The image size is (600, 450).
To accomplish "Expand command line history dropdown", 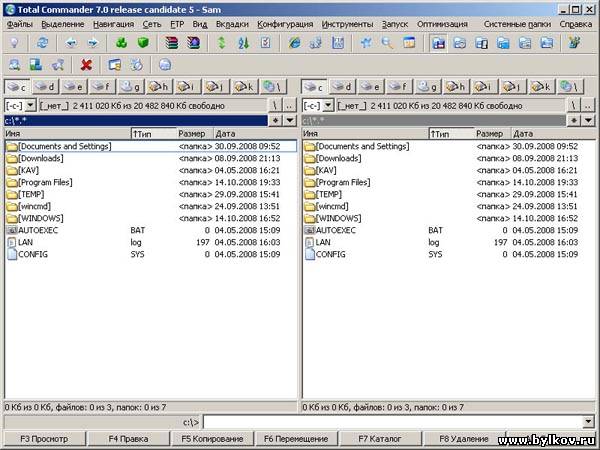I will pos(589,422).
